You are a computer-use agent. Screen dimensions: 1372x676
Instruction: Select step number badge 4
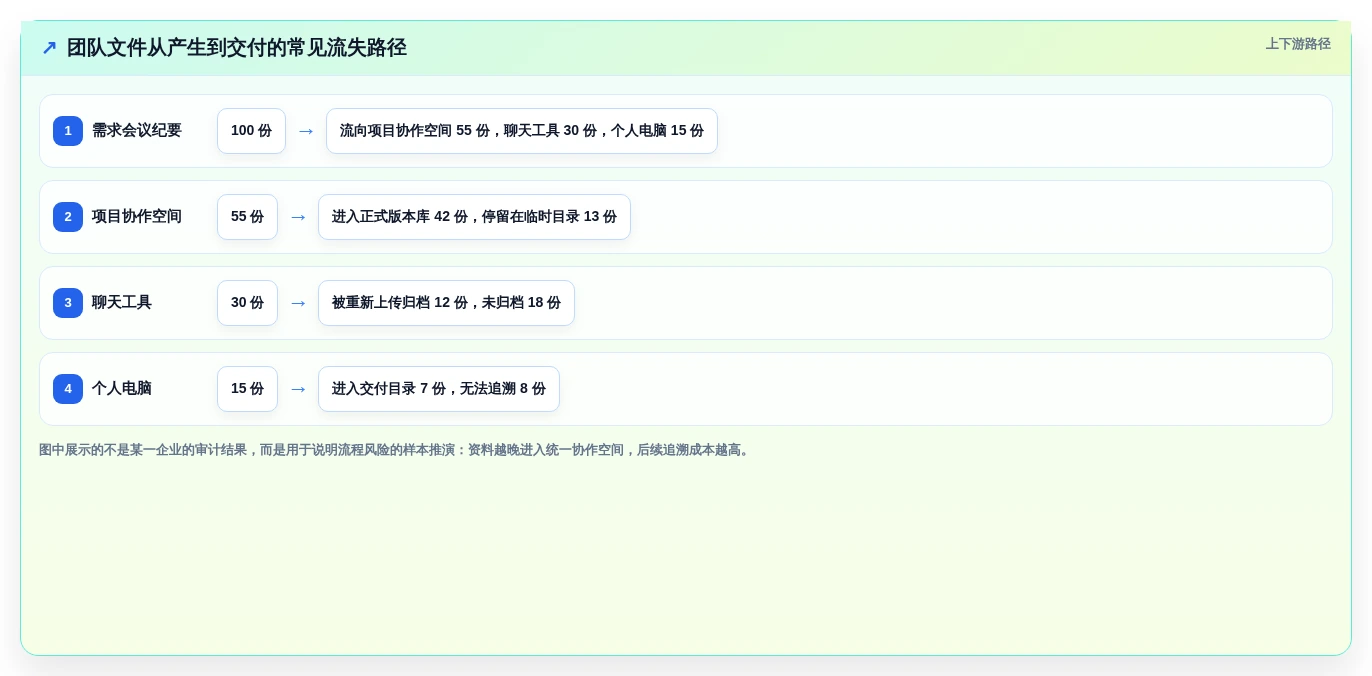pos(68,389)
